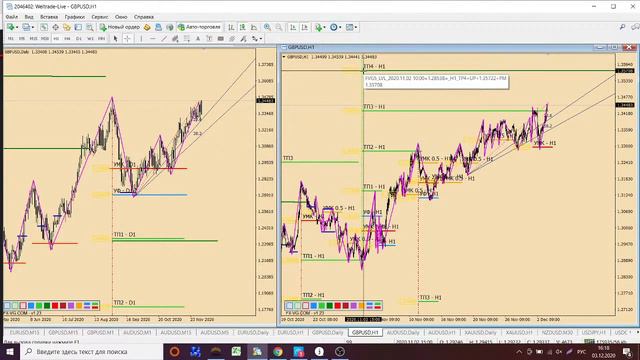The width and height of the screenshot is (640, 360).
Task: Toggle the M15 timeframe button
Action: (33, 39)
